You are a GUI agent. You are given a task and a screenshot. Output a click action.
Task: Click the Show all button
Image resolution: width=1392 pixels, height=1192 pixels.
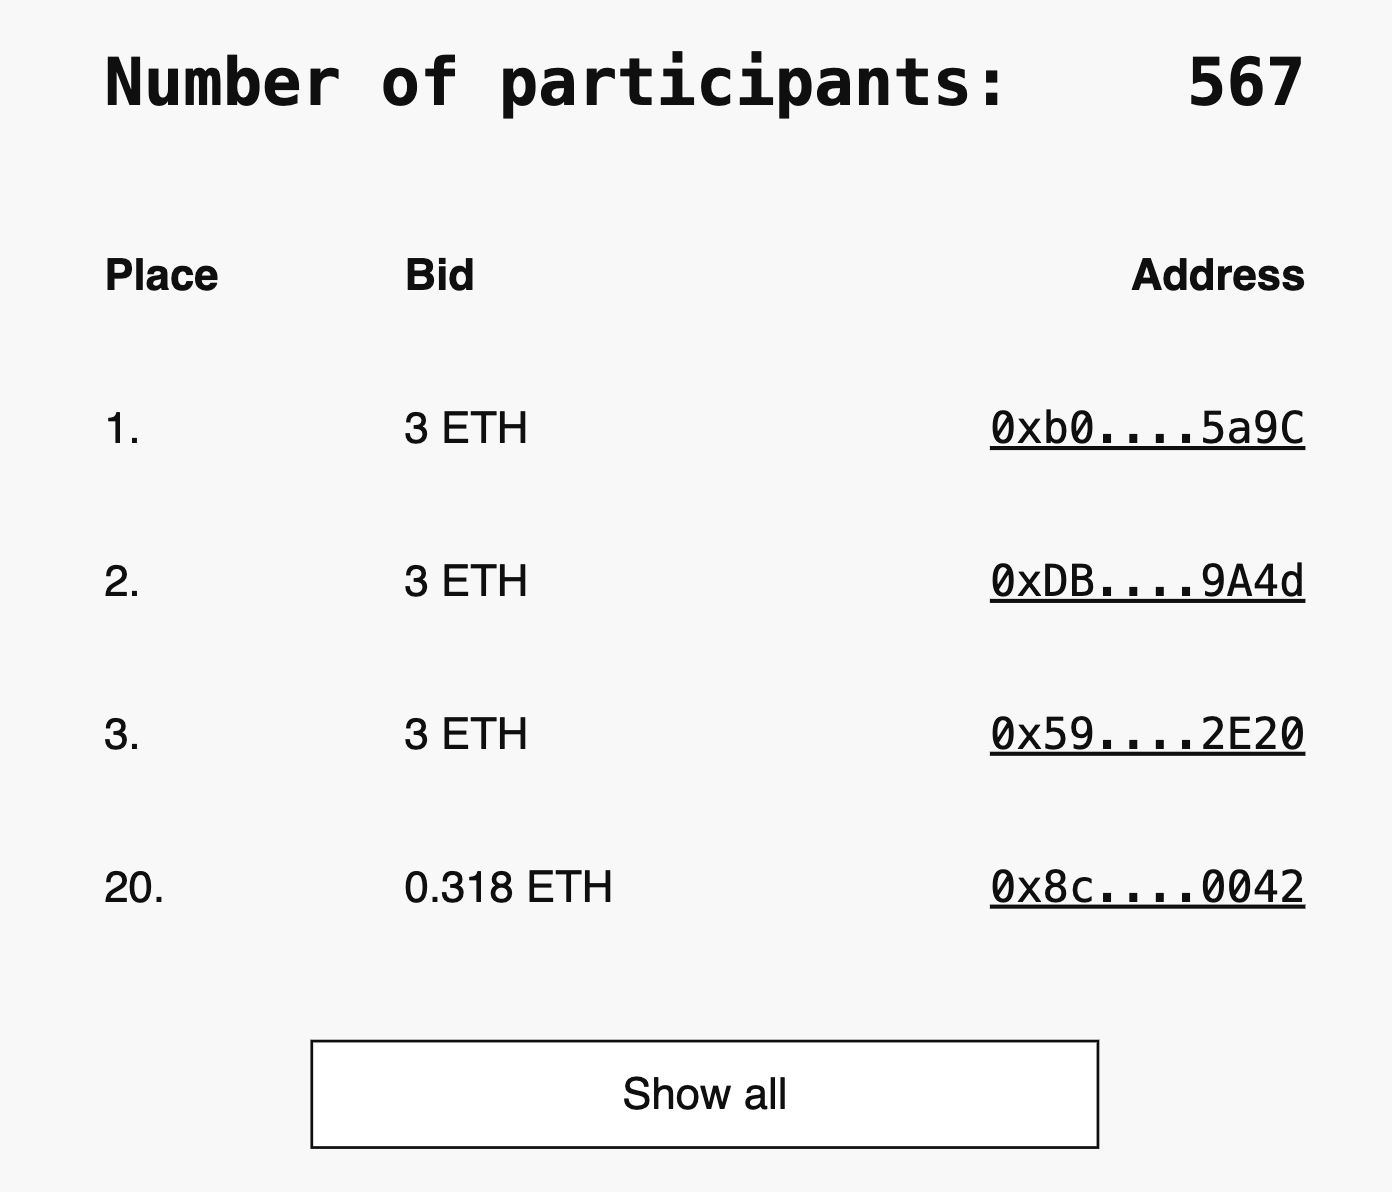(704, 1094)
